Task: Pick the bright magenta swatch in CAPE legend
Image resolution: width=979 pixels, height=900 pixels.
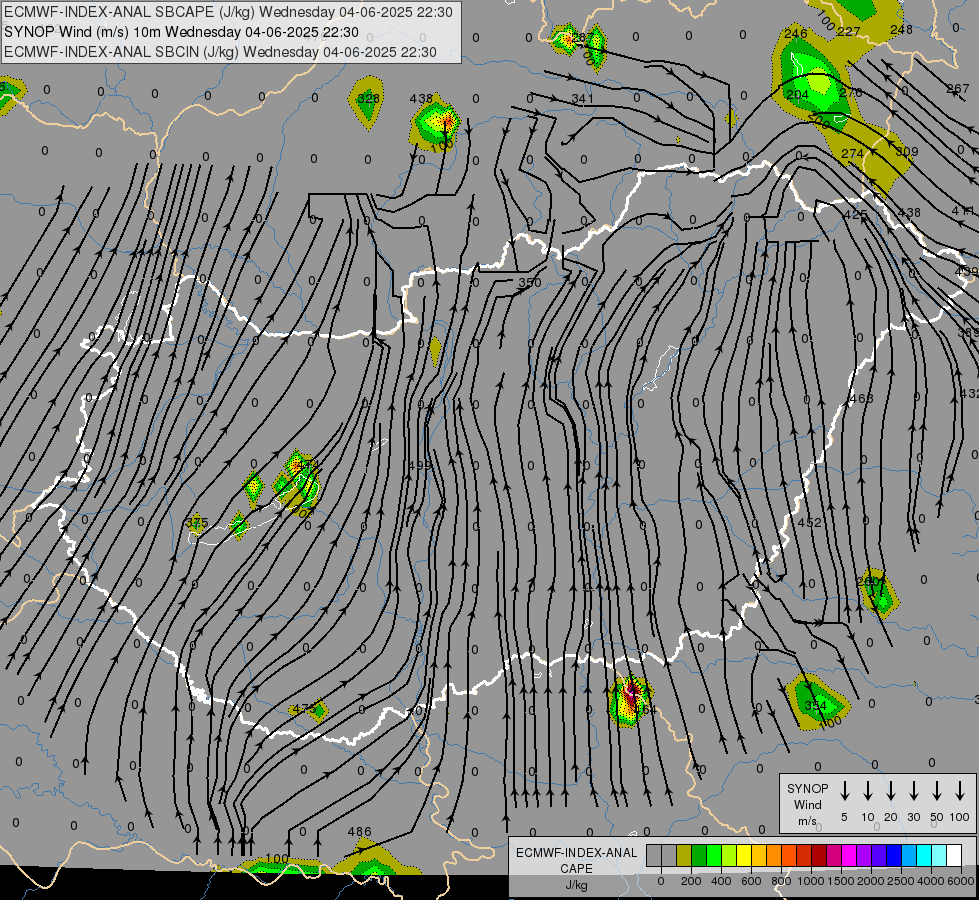Action: (849, 856)
